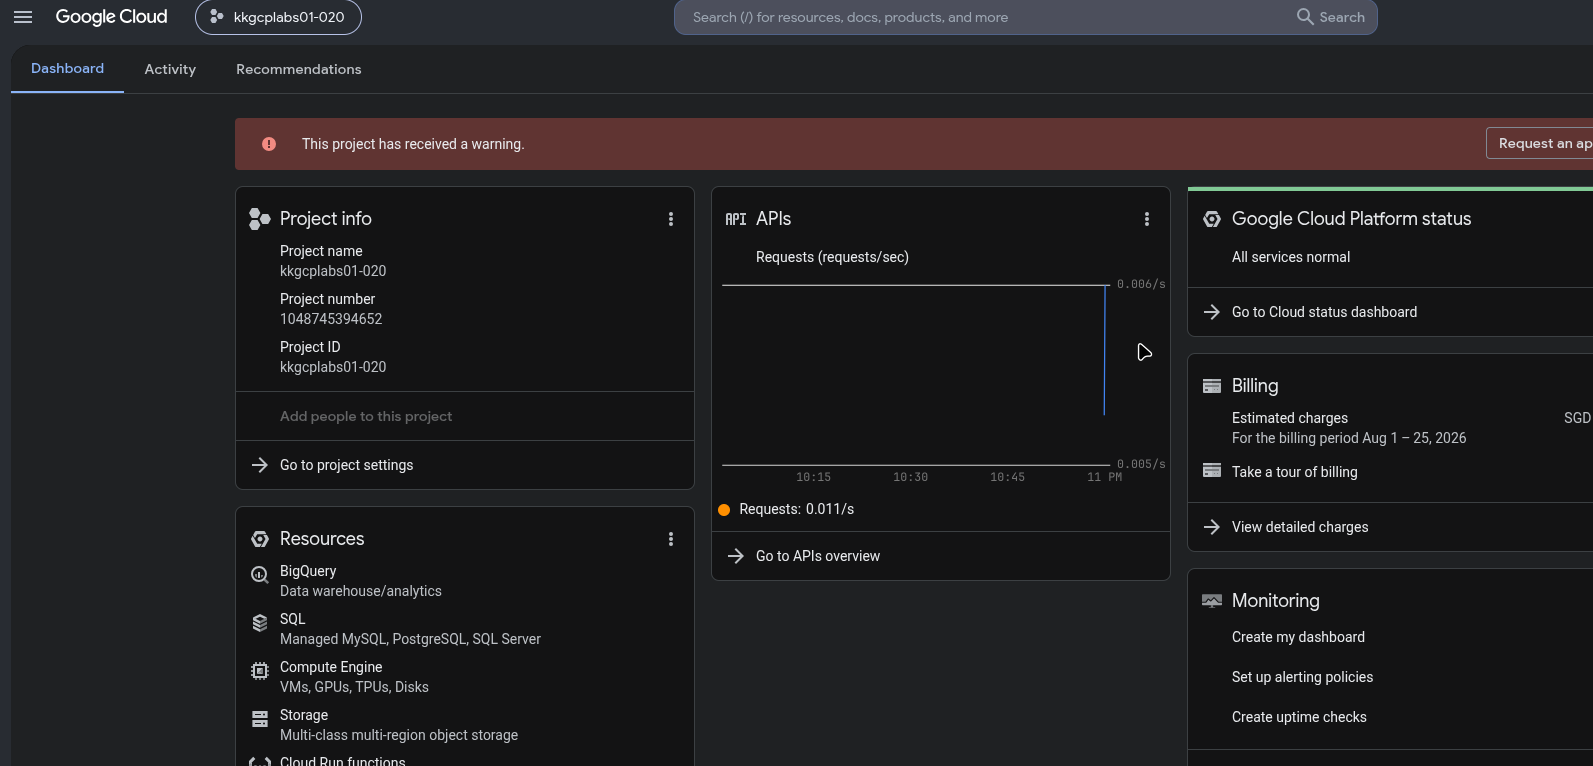View detailed charges
Viewport: 1593px width, 766px height.
1300,527
